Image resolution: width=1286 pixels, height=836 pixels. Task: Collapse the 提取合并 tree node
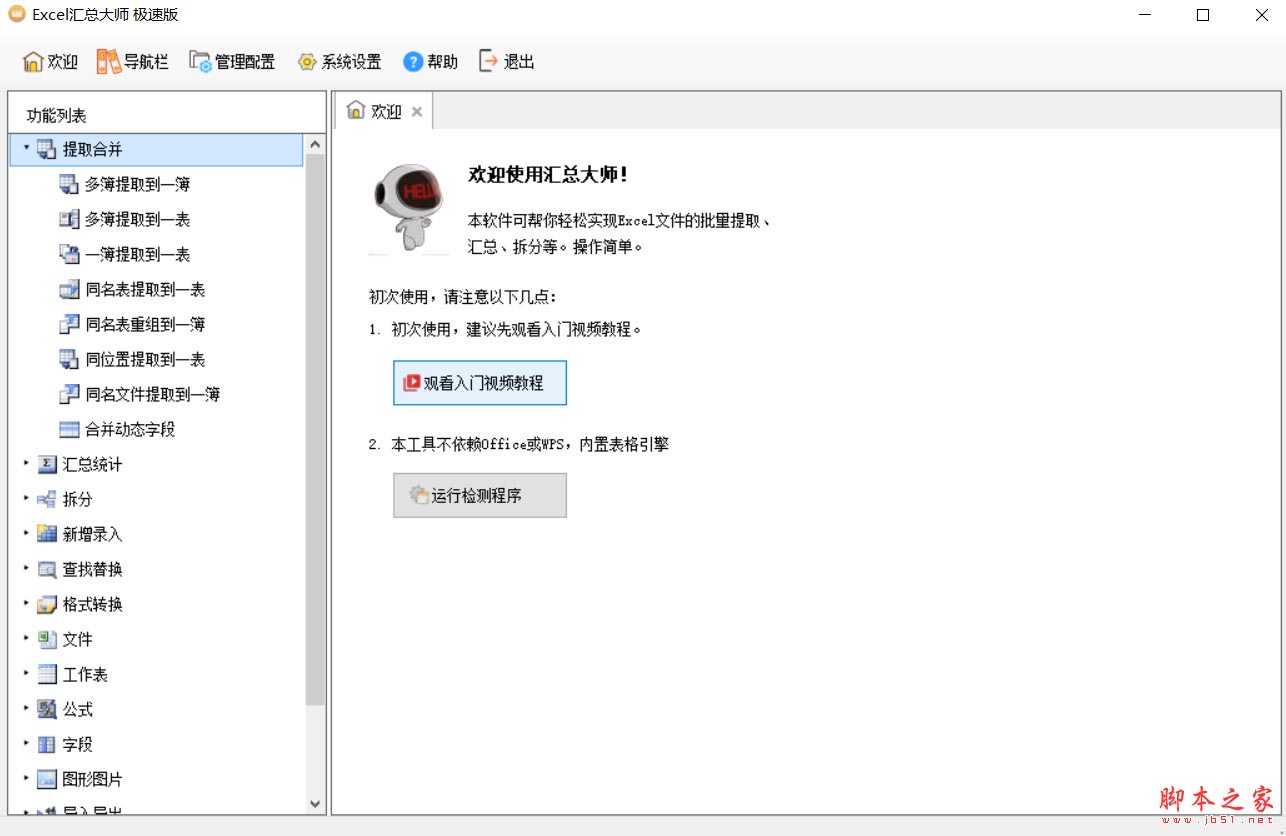point(26,148)
